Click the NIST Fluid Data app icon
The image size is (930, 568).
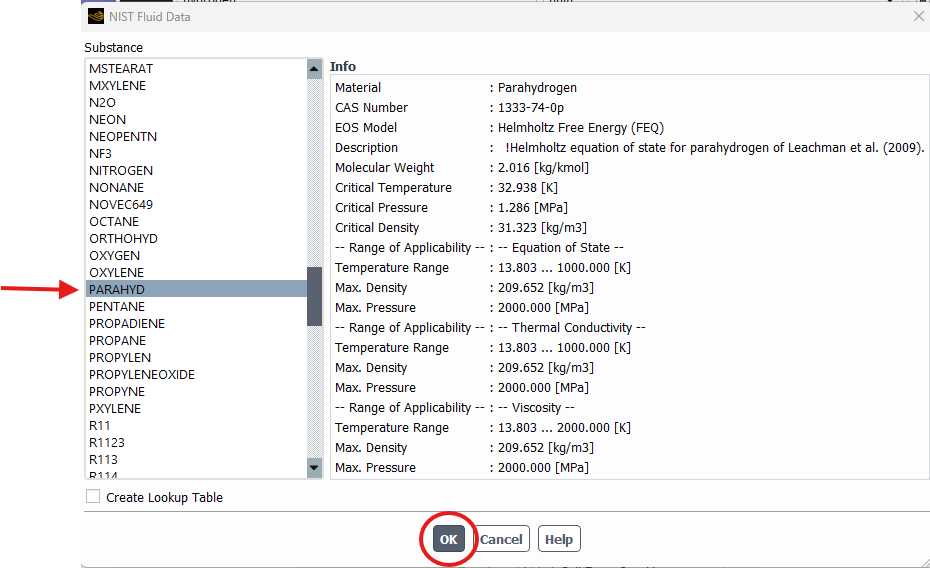(95, 17)
